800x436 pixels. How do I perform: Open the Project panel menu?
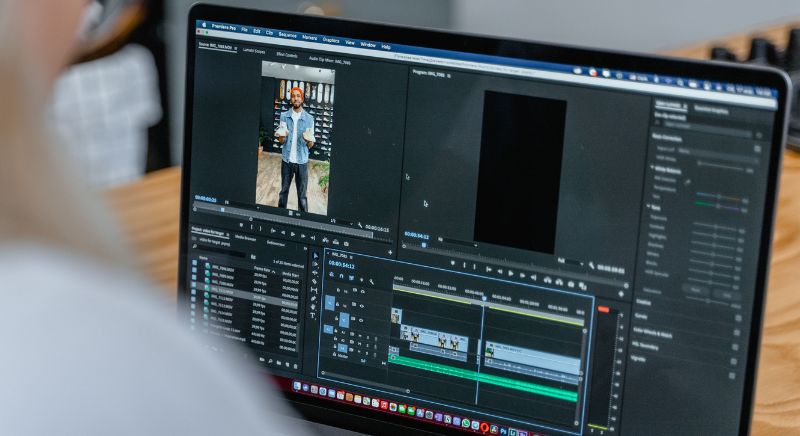(x=228, y=235)
